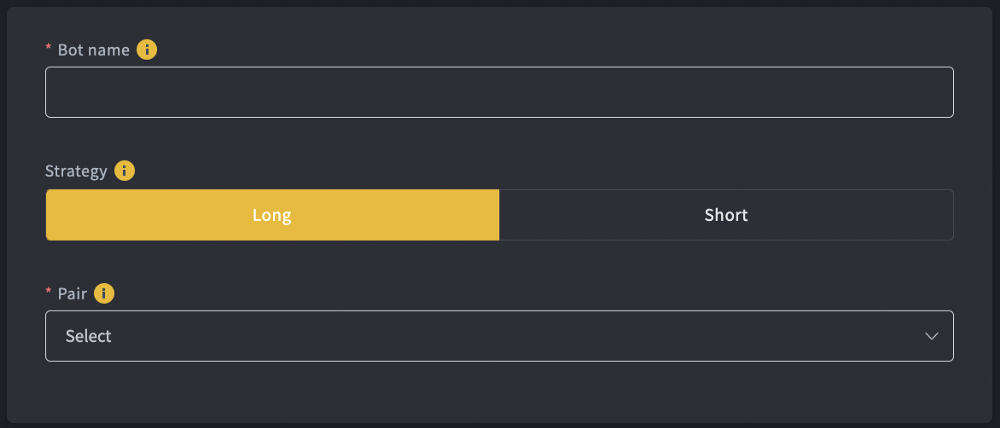Click the Strategy label text
Screen dimensions: 1000x428
click(x=76, y=172)
